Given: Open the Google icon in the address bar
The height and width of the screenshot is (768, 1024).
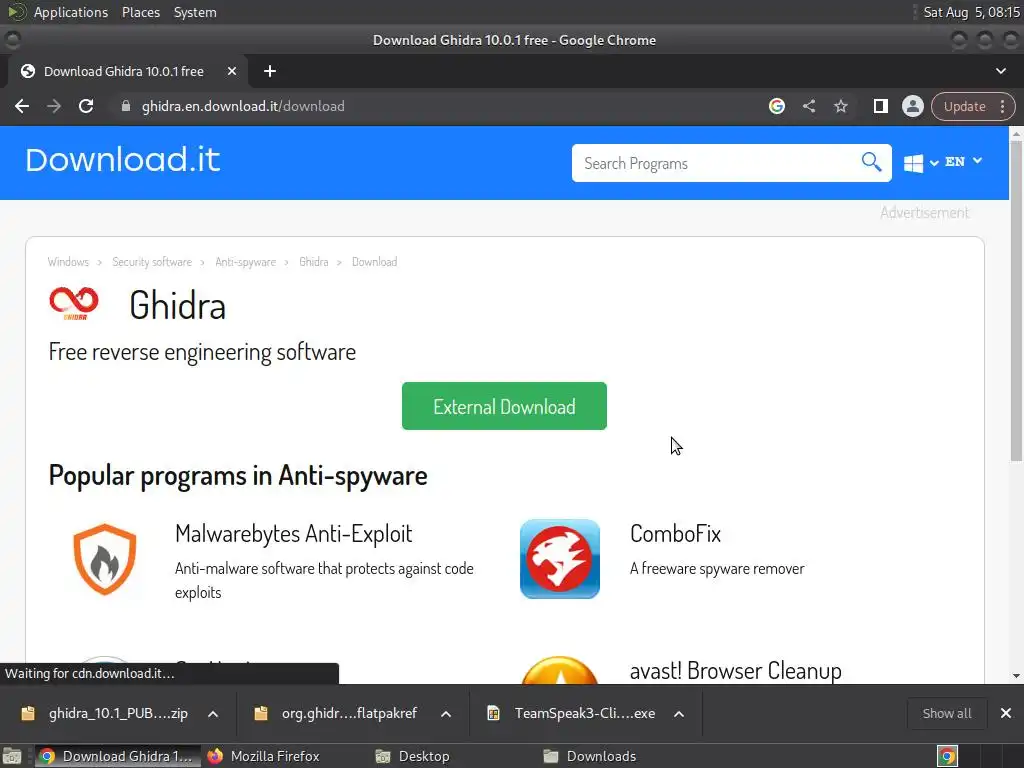Looking at the screenshot, I should [x=776, y=106].
